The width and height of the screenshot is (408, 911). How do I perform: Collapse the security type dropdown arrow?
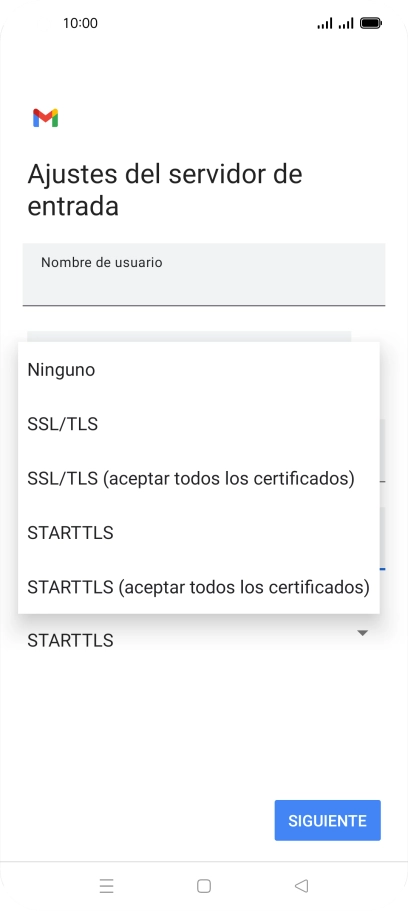coord(362,633)
